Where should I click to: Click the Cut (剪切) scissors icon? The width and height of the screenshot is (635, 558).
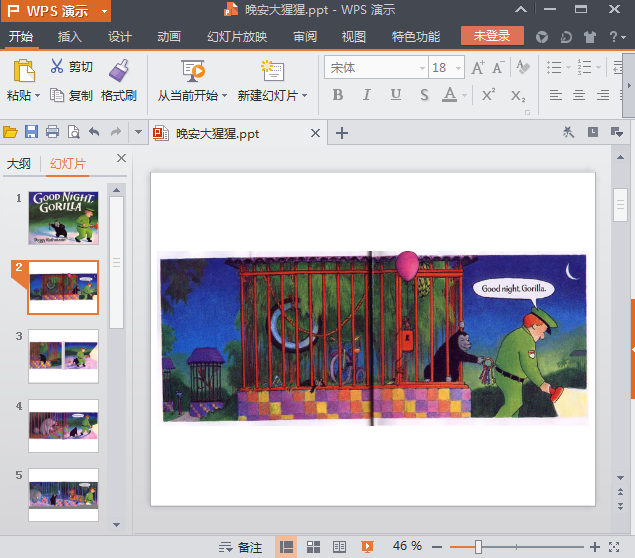tap(57, 67)
